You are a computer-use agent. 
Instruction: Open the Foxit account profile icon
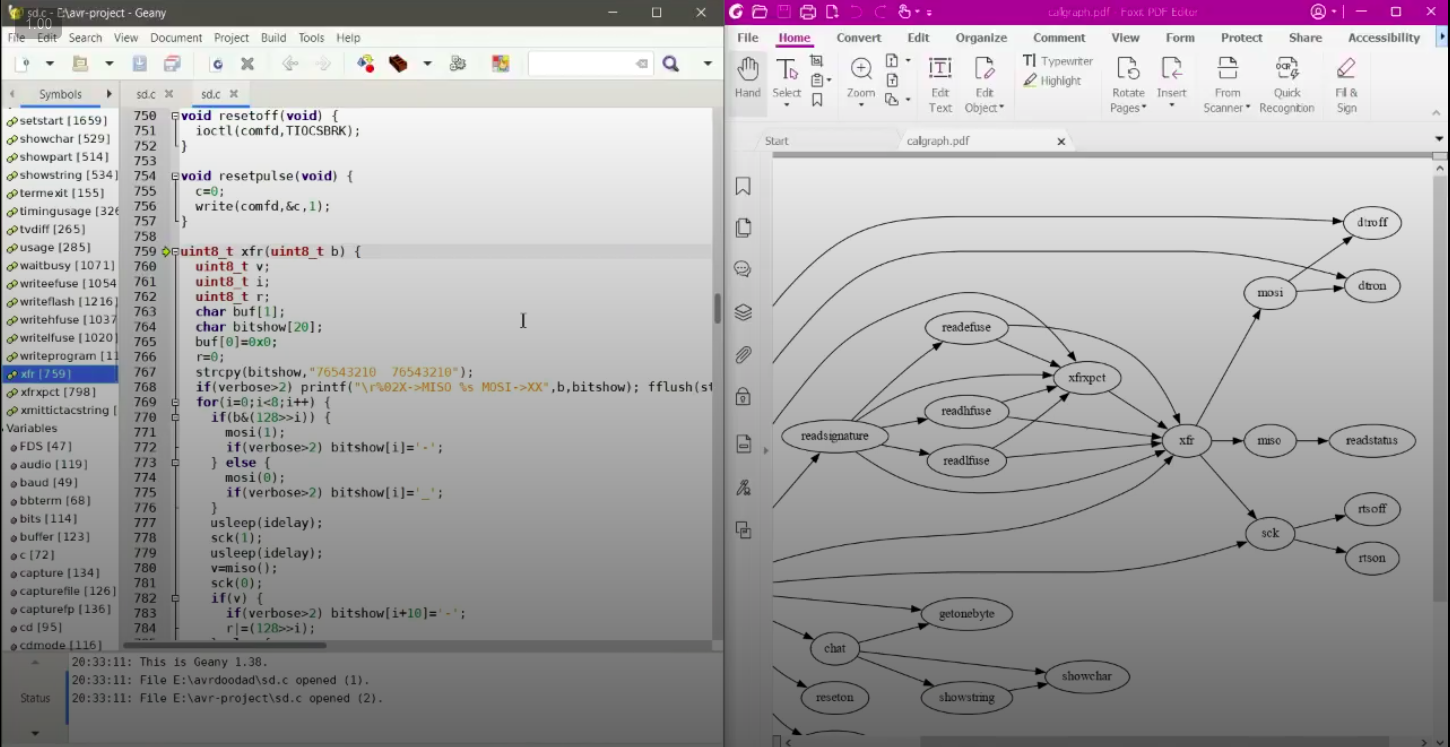(x=1318, y=12)
